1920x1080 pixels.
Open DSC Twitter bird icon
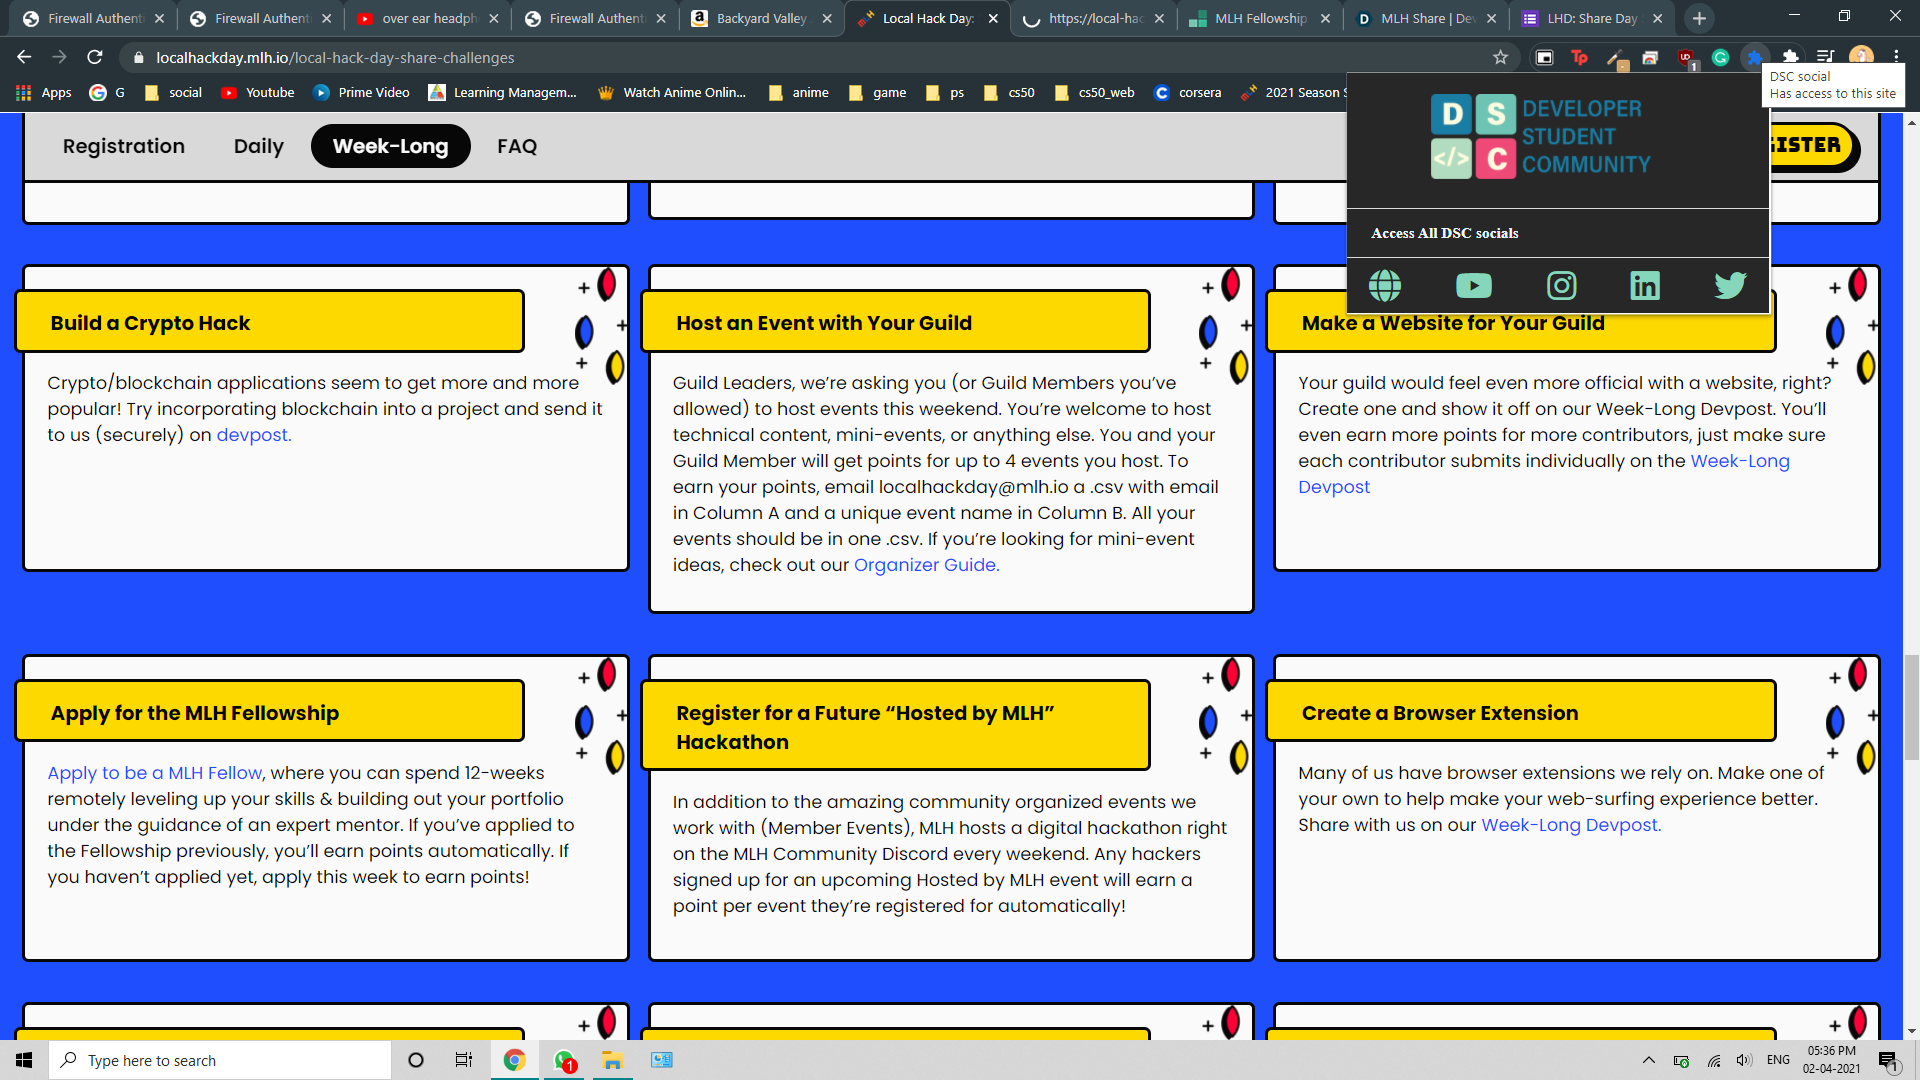1730,286
